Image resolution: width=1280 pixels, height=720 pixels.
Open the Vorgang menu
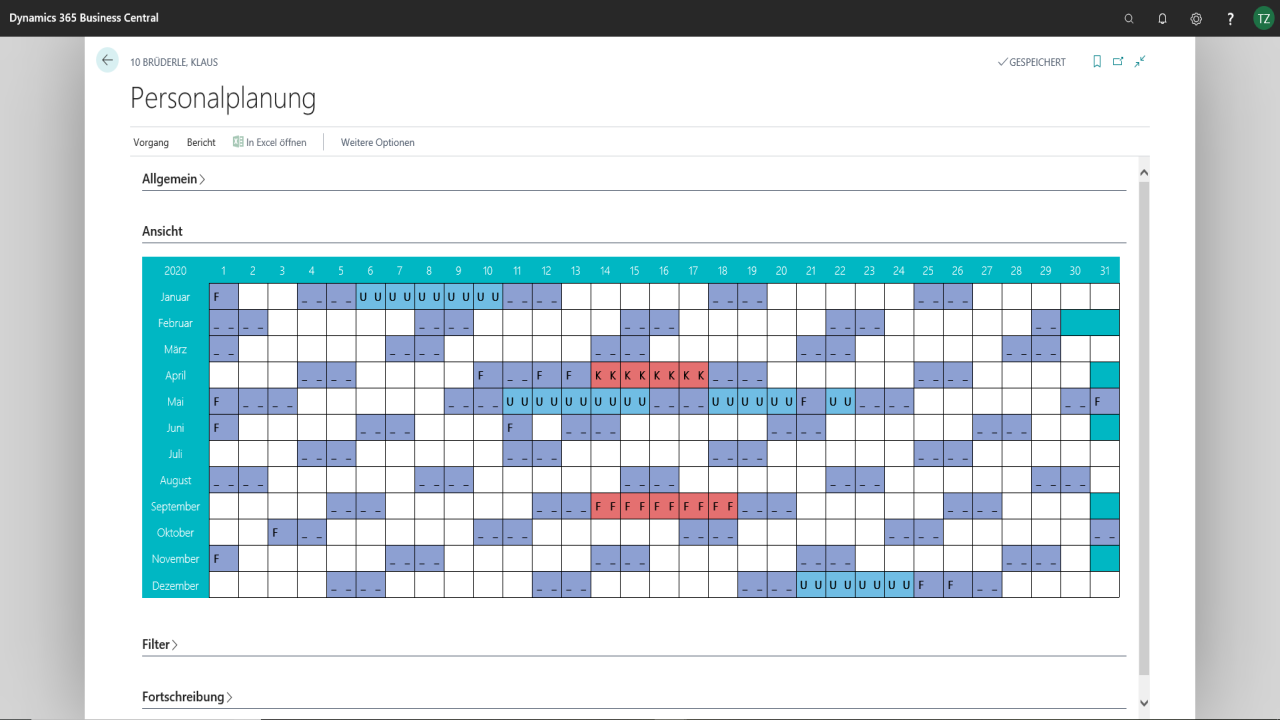tap(151, 142)
